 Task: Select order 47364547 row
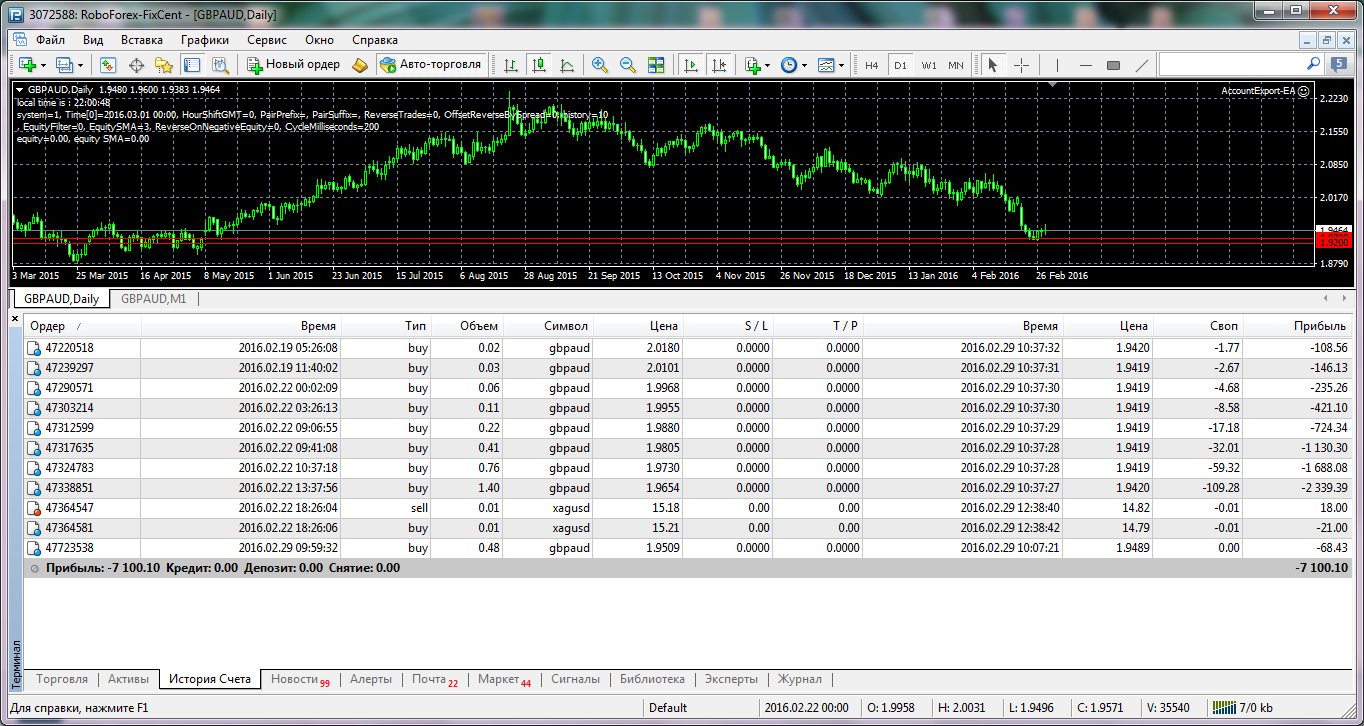(688, 508)
